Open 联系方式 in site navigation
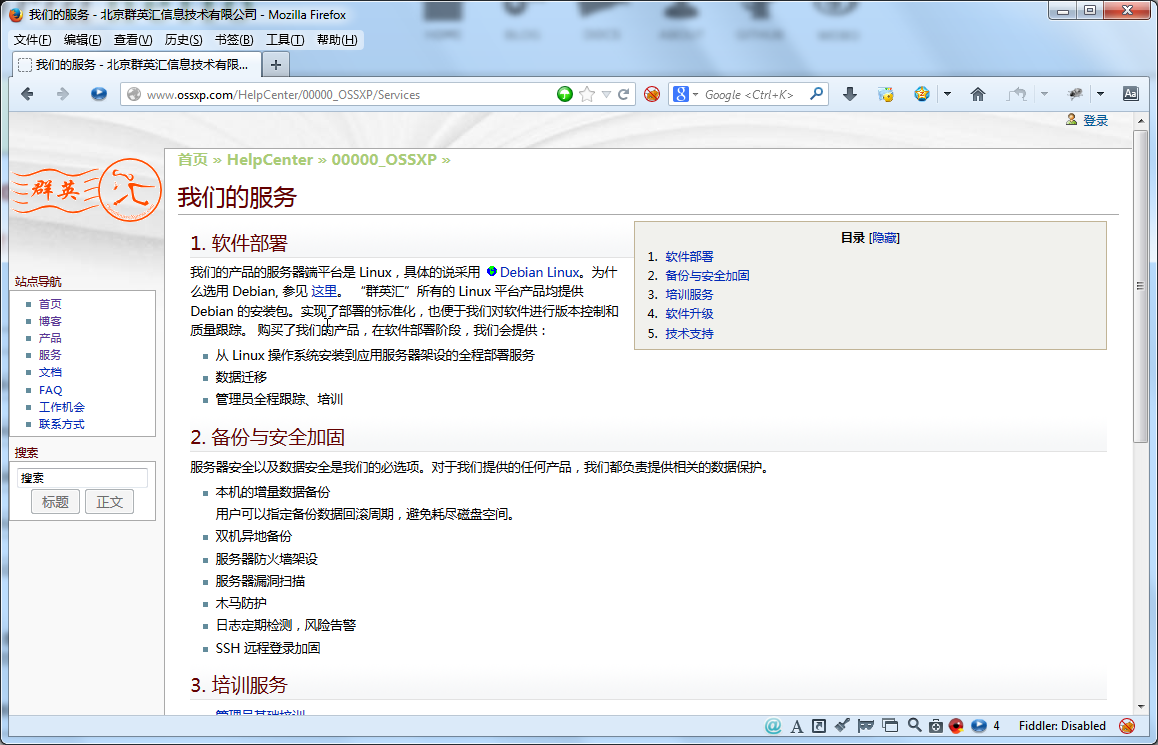1158x745 pixels. (x=61, y=424)
